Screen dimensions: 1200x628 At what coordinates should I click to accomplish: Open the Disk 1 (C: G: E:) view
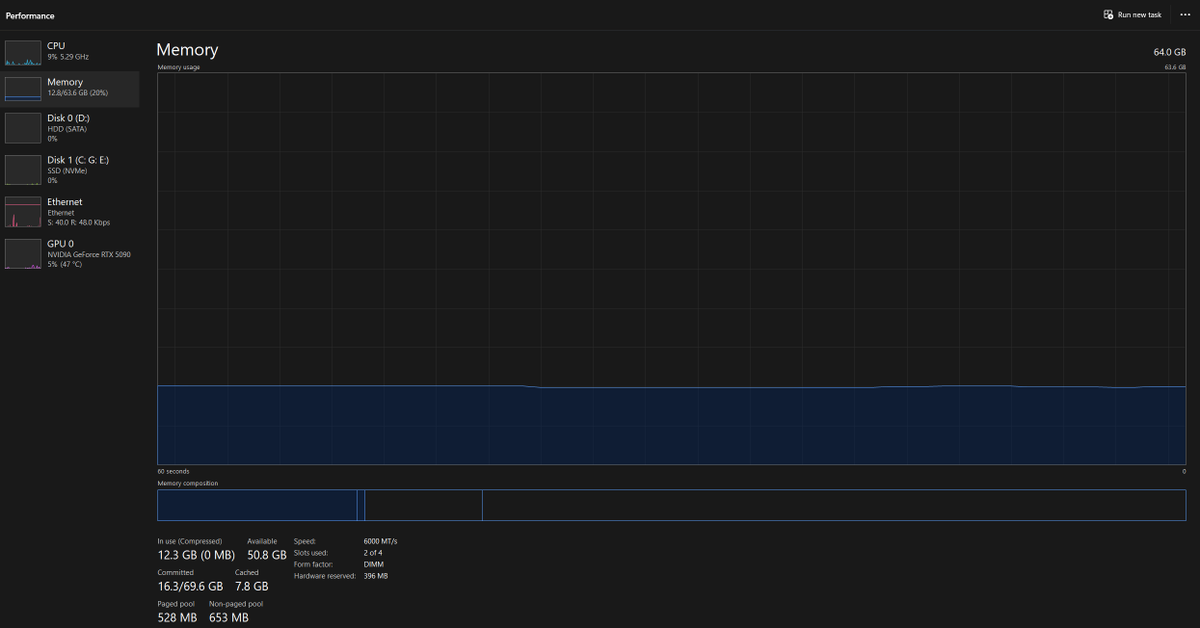[70, 170]
